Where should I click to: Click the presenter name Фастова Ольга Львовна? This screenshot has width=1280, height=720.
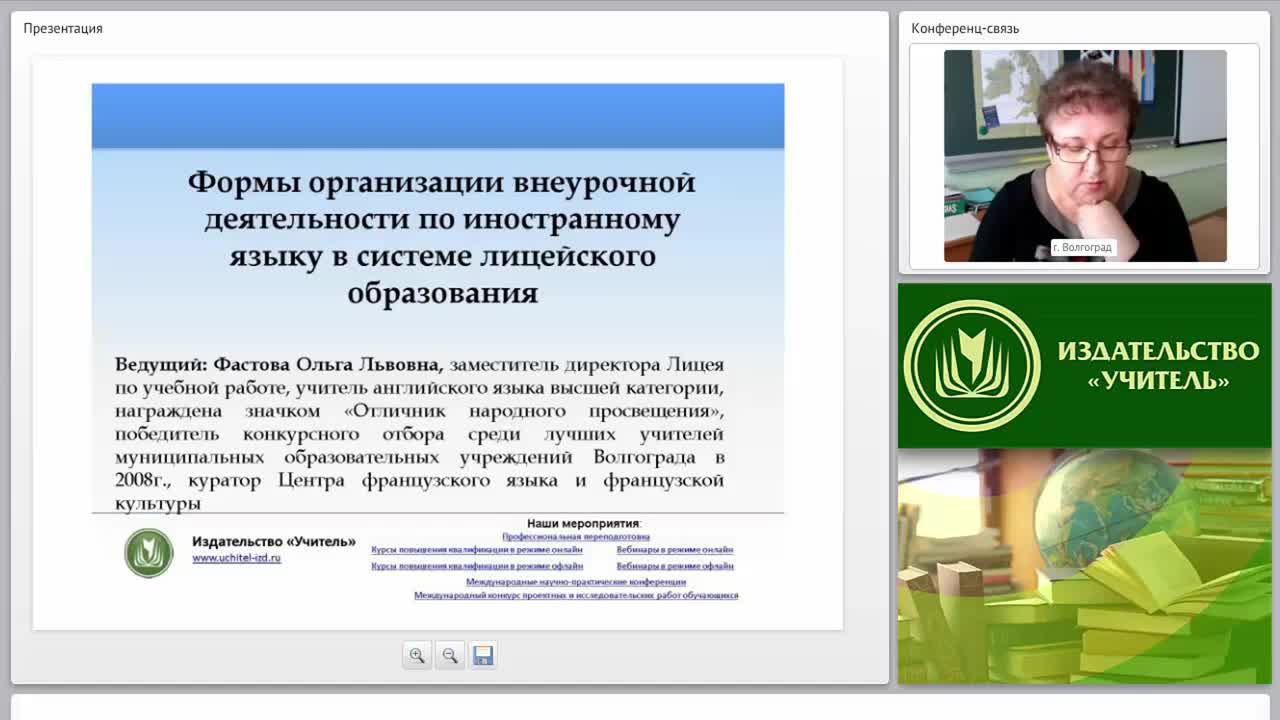coord(329,365)
